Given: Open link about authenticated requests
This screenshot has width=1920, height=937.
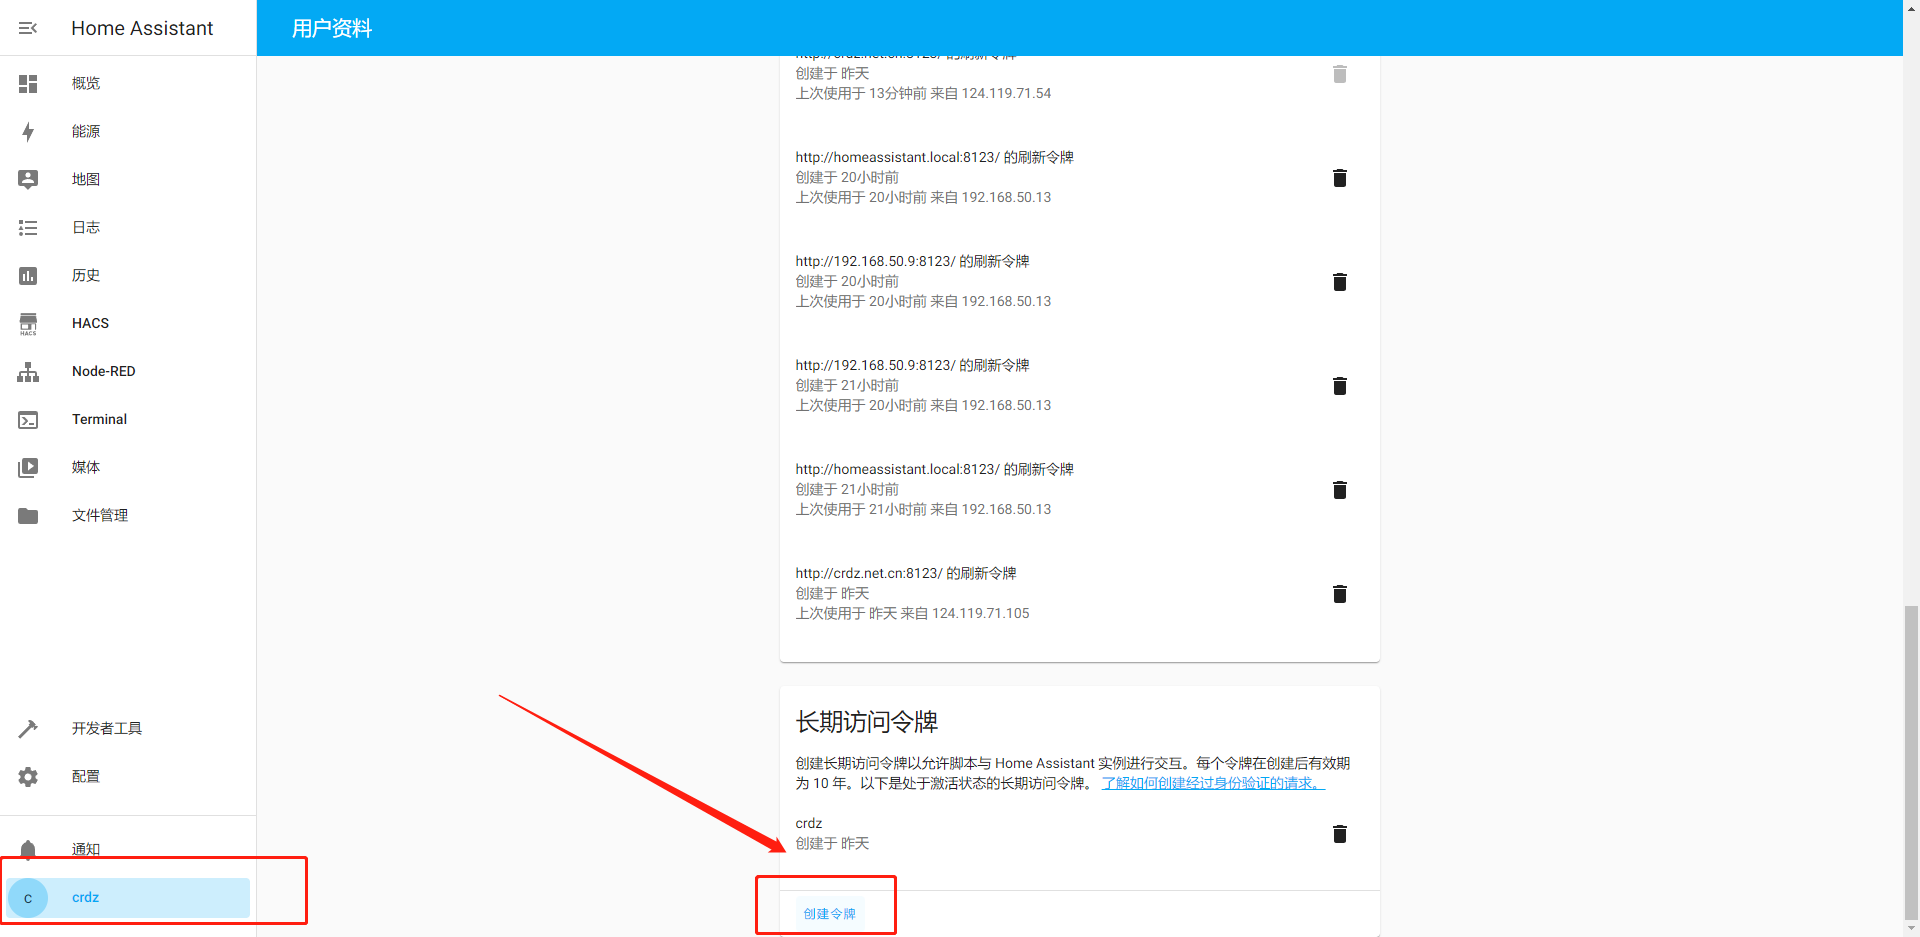Looking at the screenshot, I should click(1212, 783).
